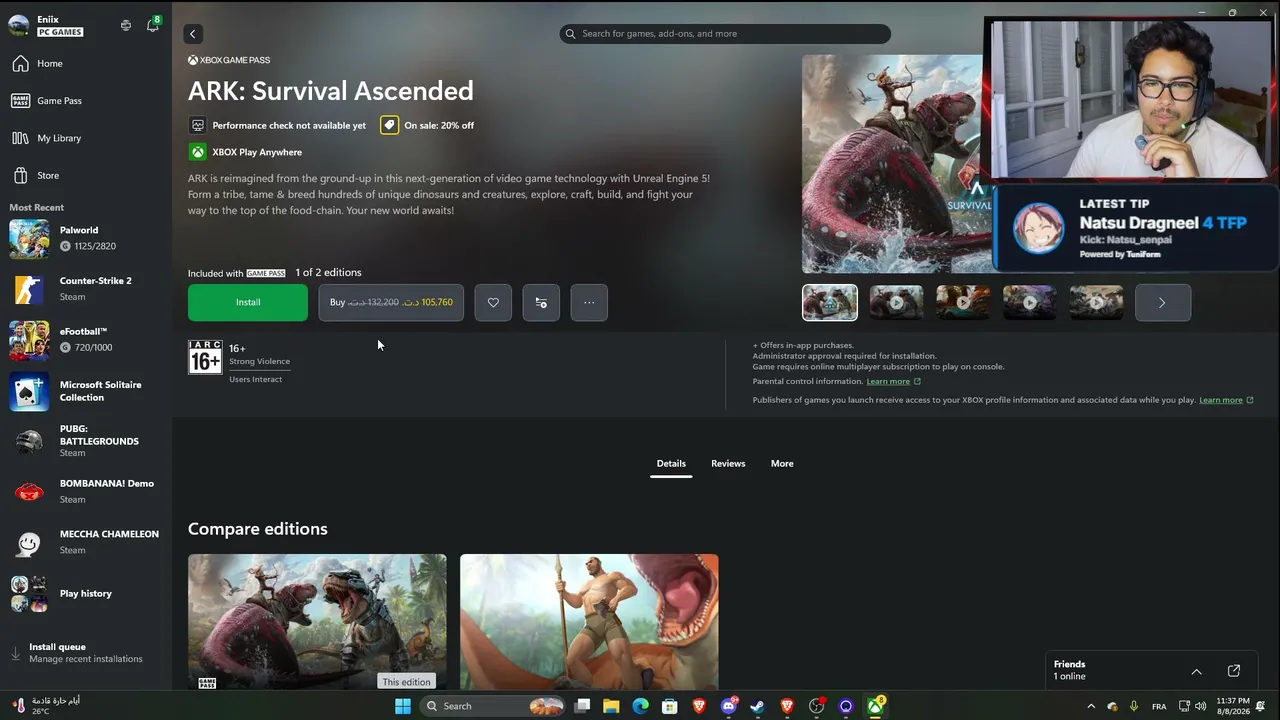Select the first screenshot thumbnail
The image size is (1280, 720).
[x=830, y=302]
